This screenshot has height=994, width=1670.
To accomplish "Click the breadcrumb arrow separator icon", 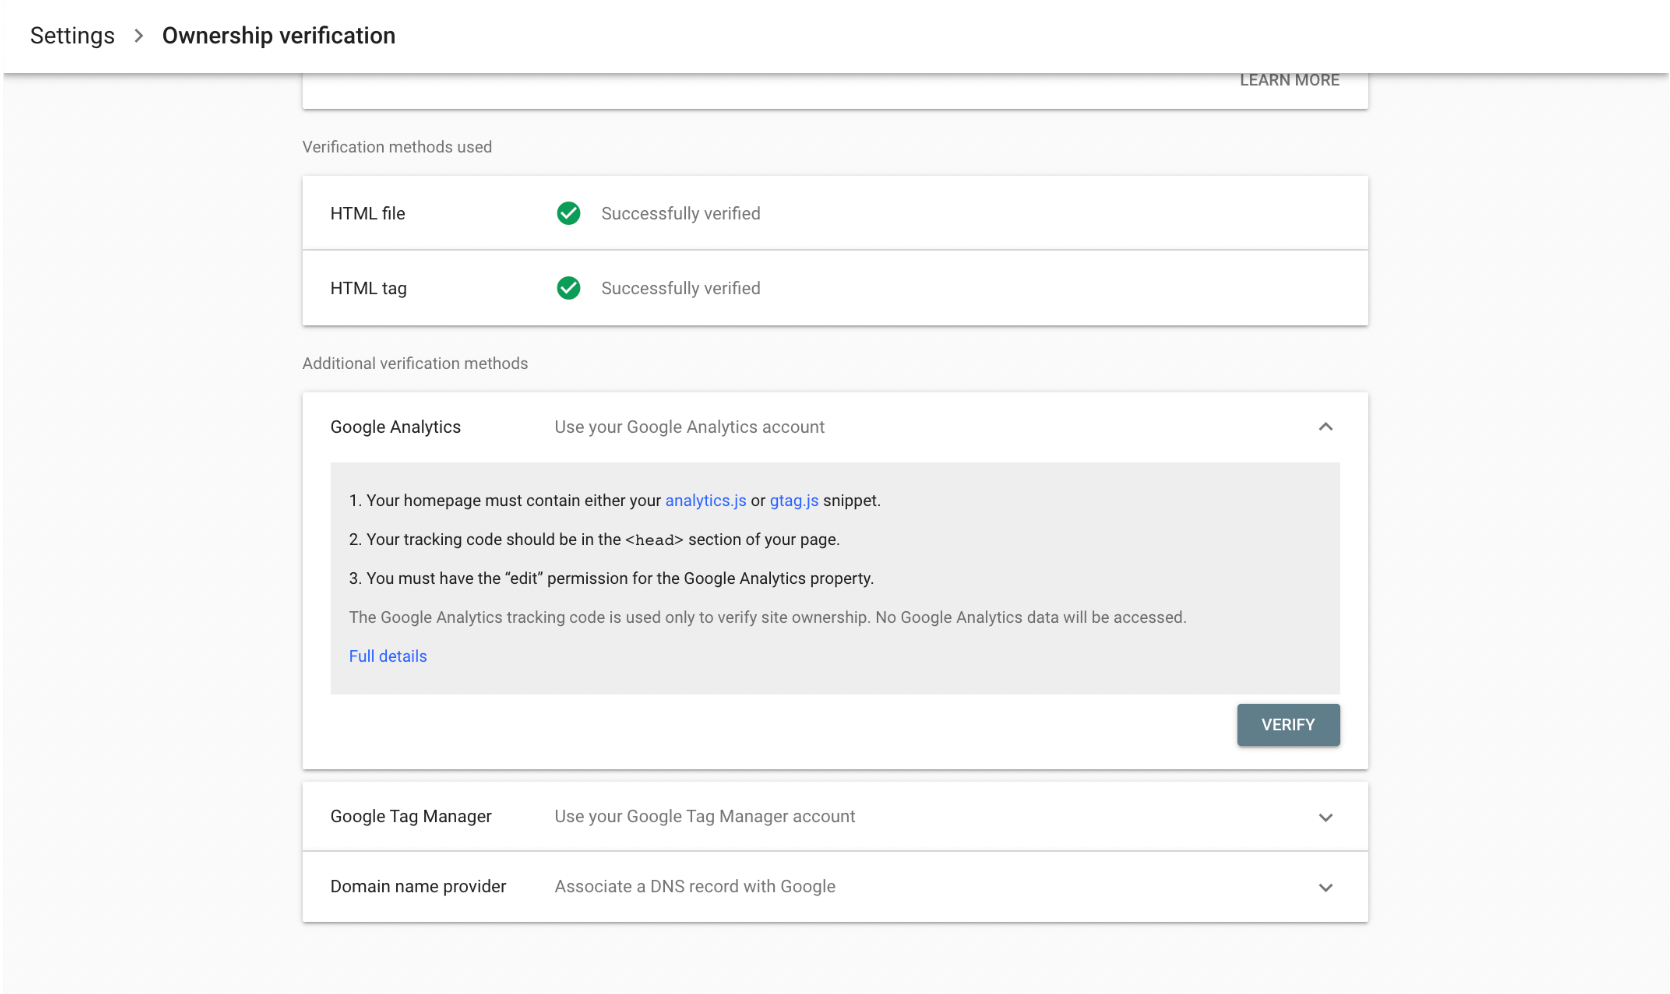I will click(x=139, y=36).
